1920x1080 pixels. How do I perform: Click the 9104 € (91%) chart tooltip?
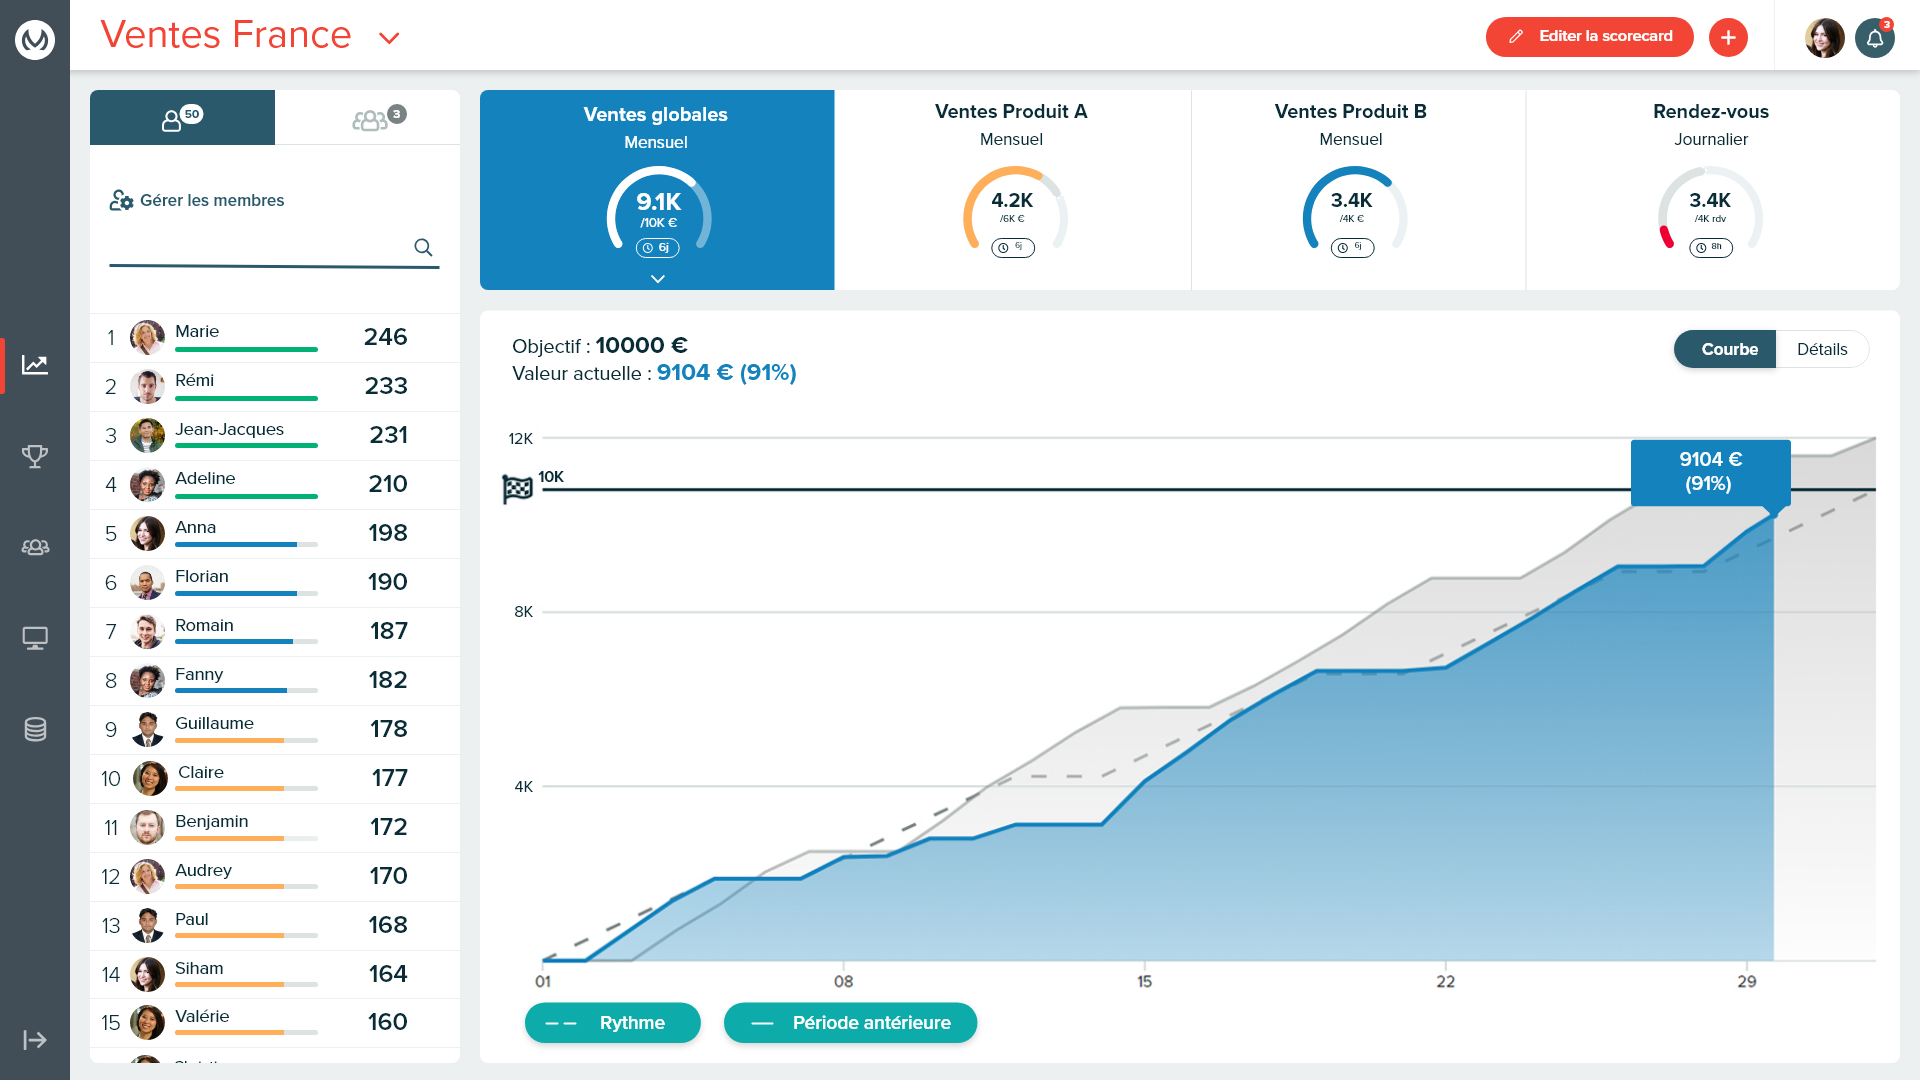click(x=1710, y=472)
